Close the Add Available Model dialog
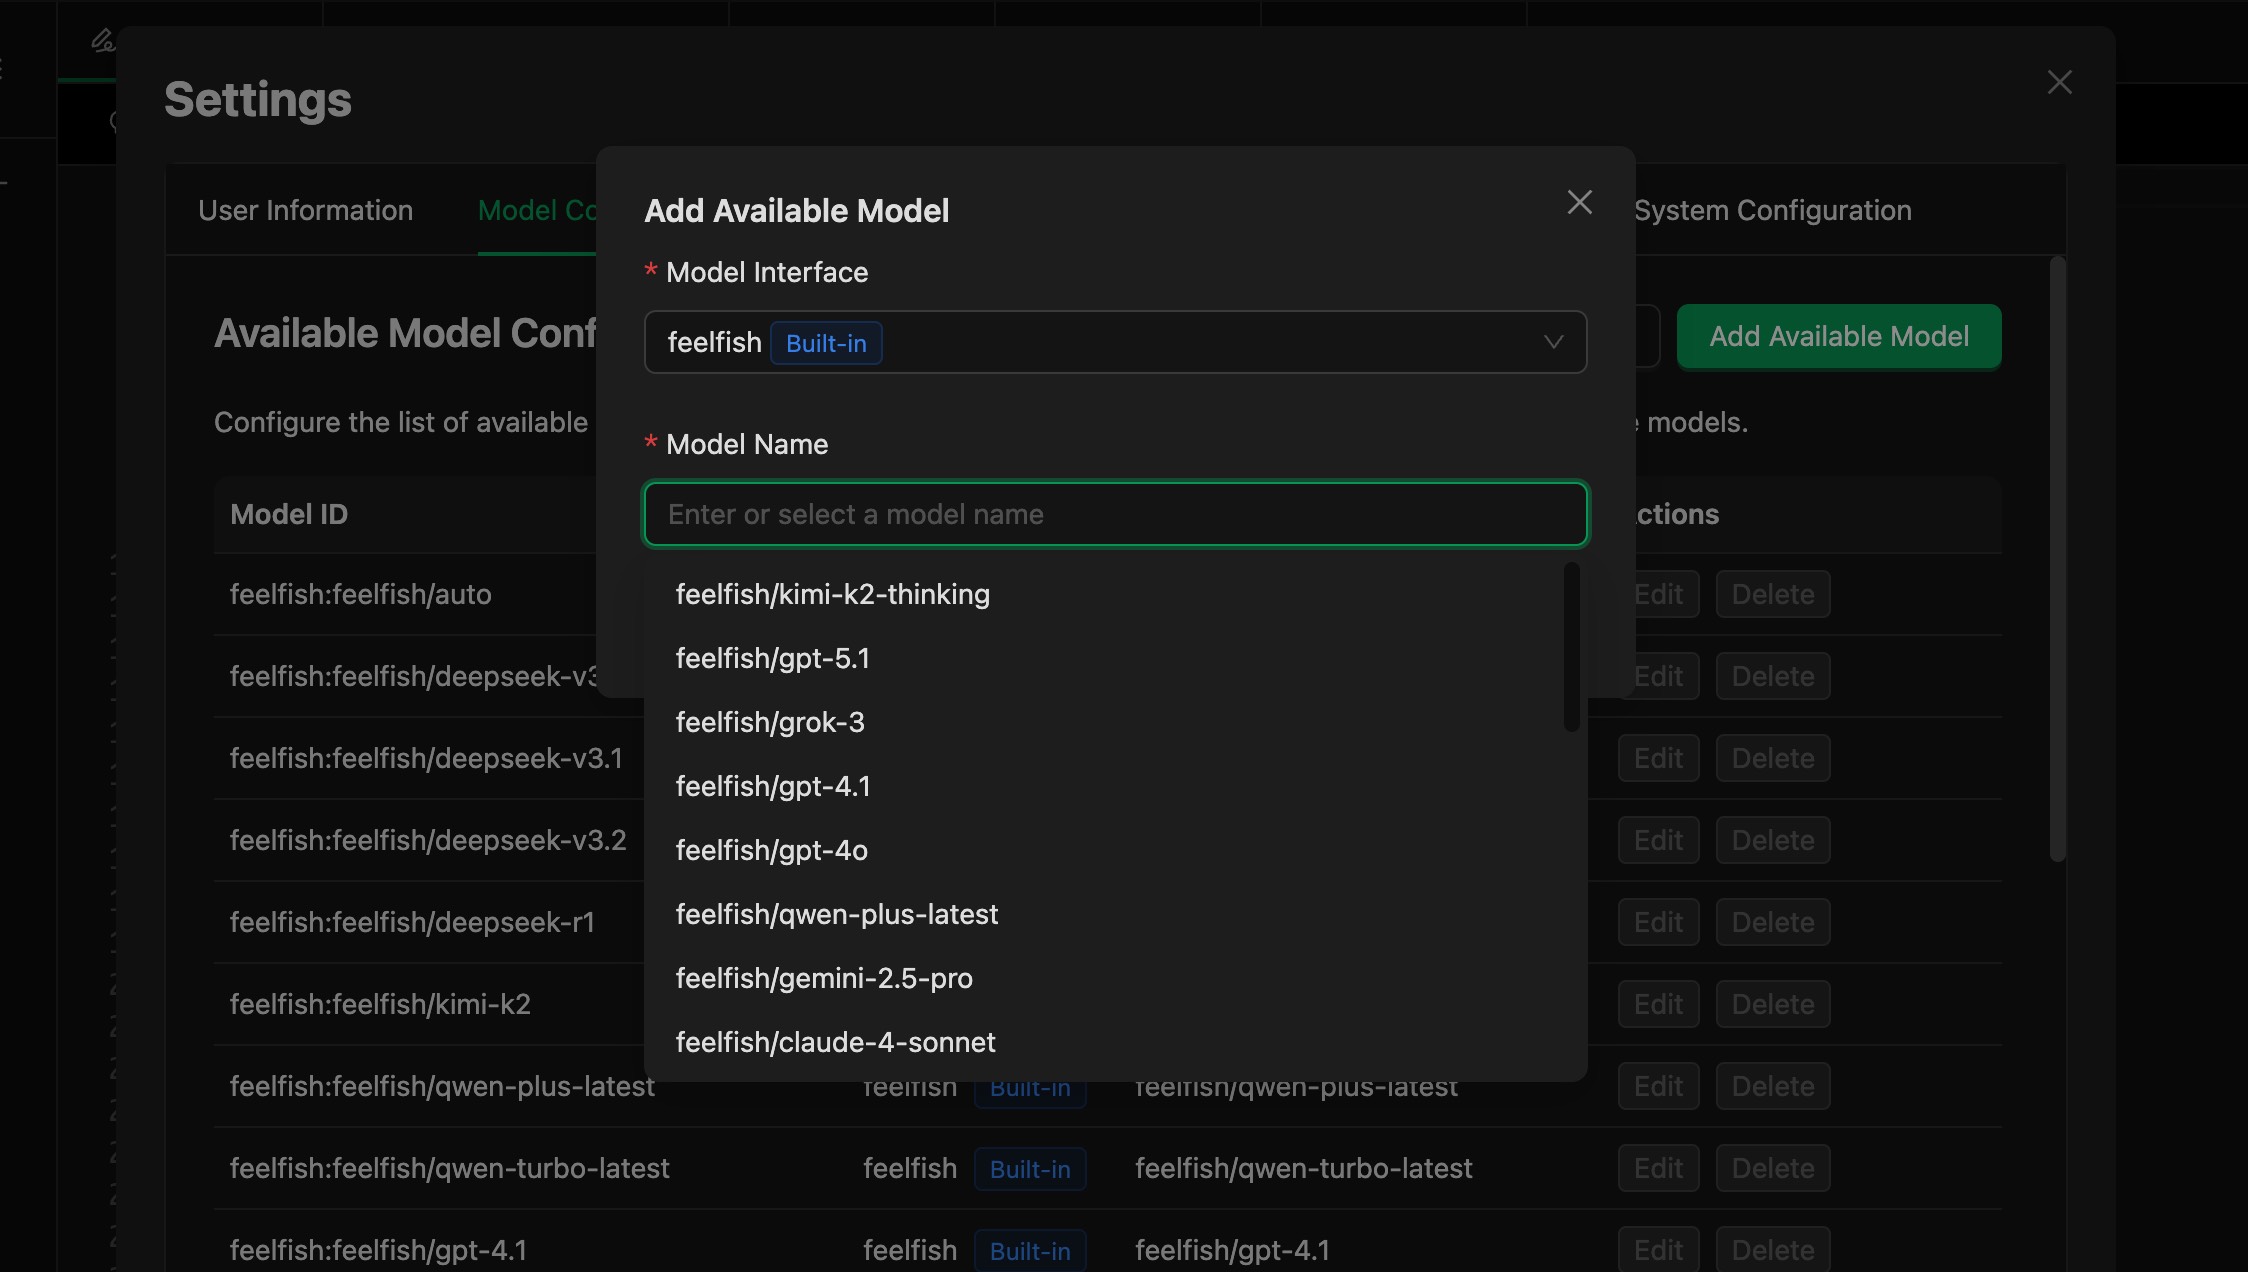 [1579, 203]
